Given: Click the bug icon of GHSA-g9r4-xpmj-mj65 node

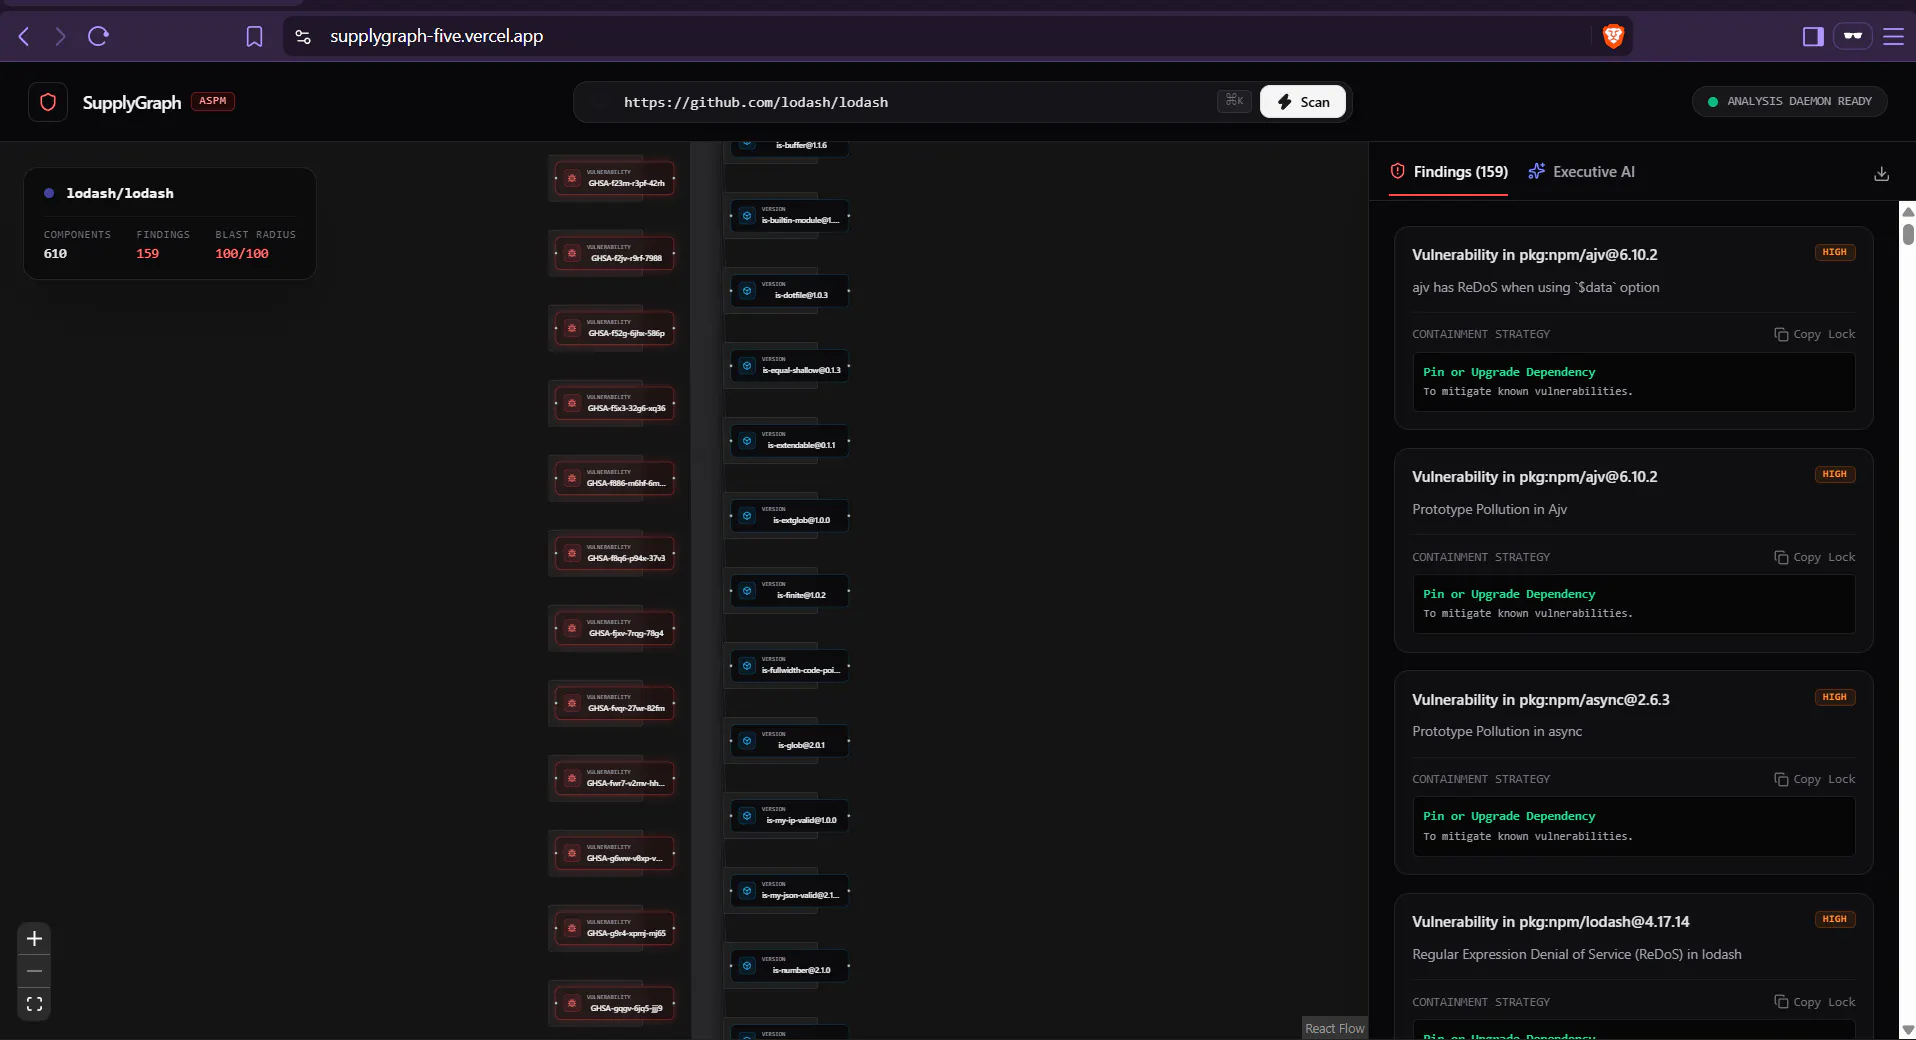Looking at the screenshot, I should [572, 929].
